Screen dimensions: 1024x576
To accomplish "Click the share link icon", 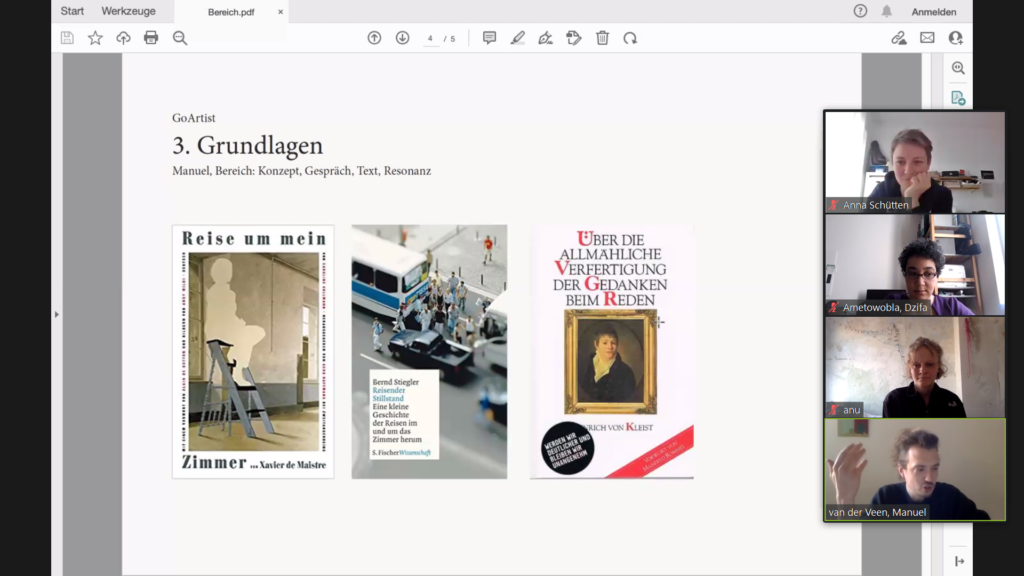I will (x=899, y=38).
